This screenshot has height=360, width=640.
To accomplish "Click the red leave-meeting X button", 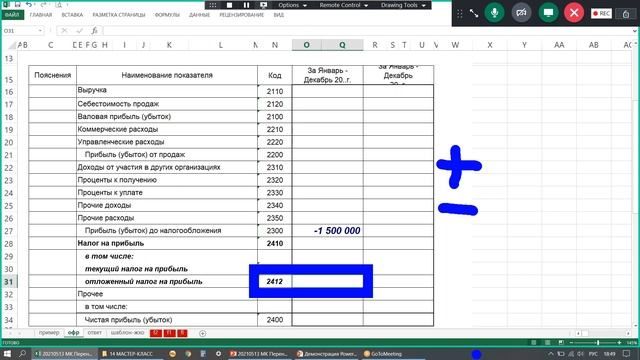I will tap(574, 13).
